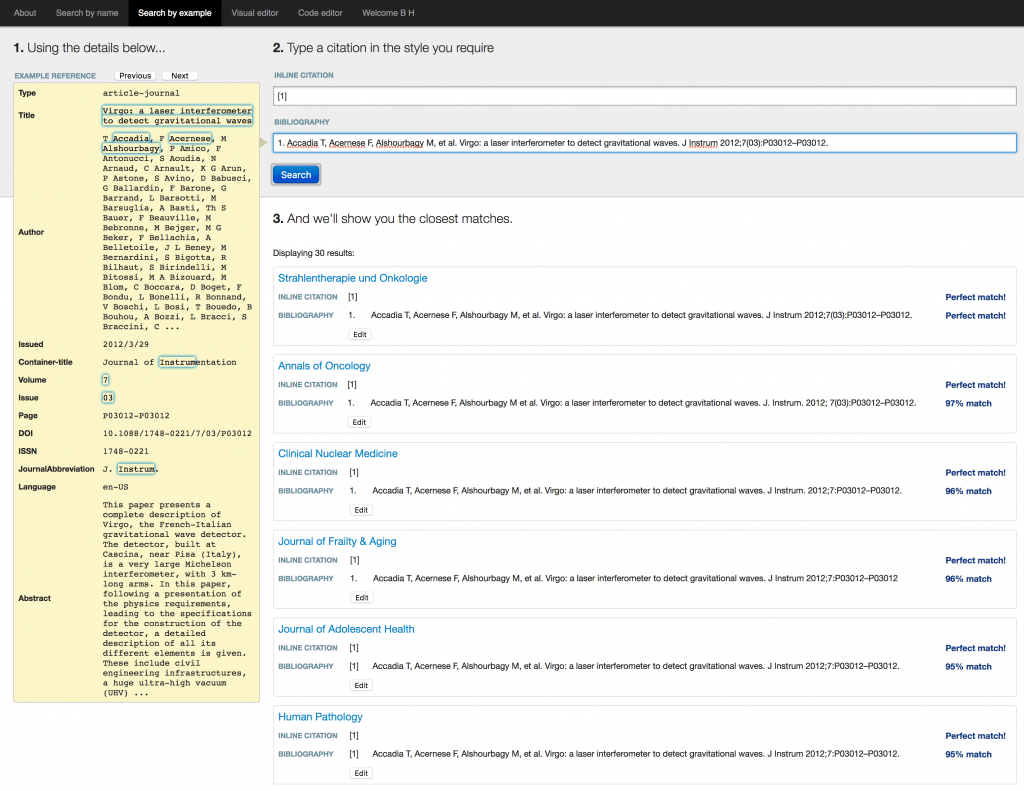The width and height of the screenshot is (1024, 791).
Task: Click into the bibliography input field
Action: tap(644, 142)
